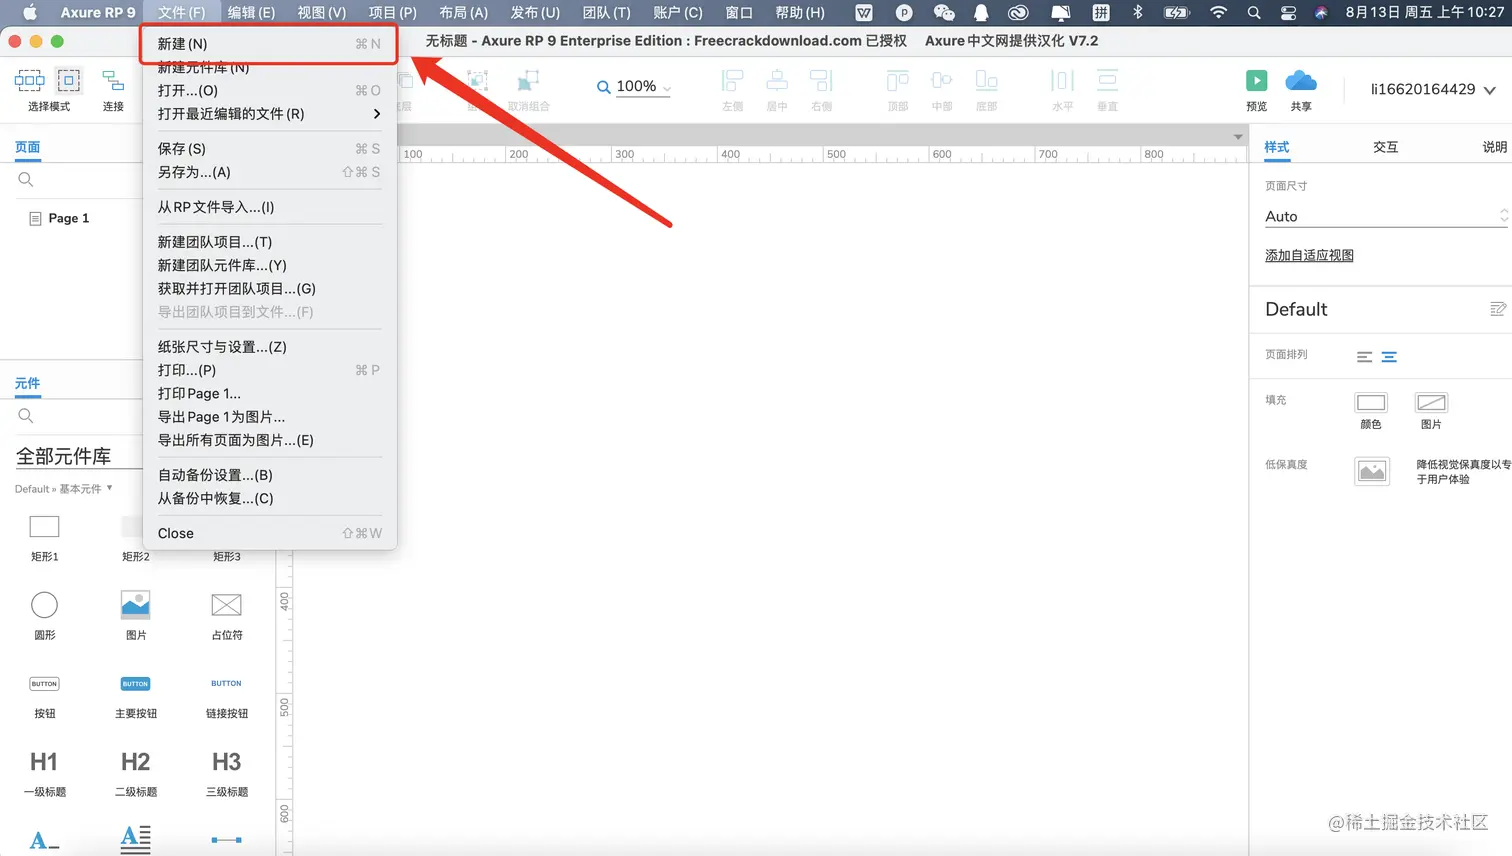1512x856 pixels.
Task: Toggle the 低保真度 low fidelity mode
Action: coord(1372,471)
